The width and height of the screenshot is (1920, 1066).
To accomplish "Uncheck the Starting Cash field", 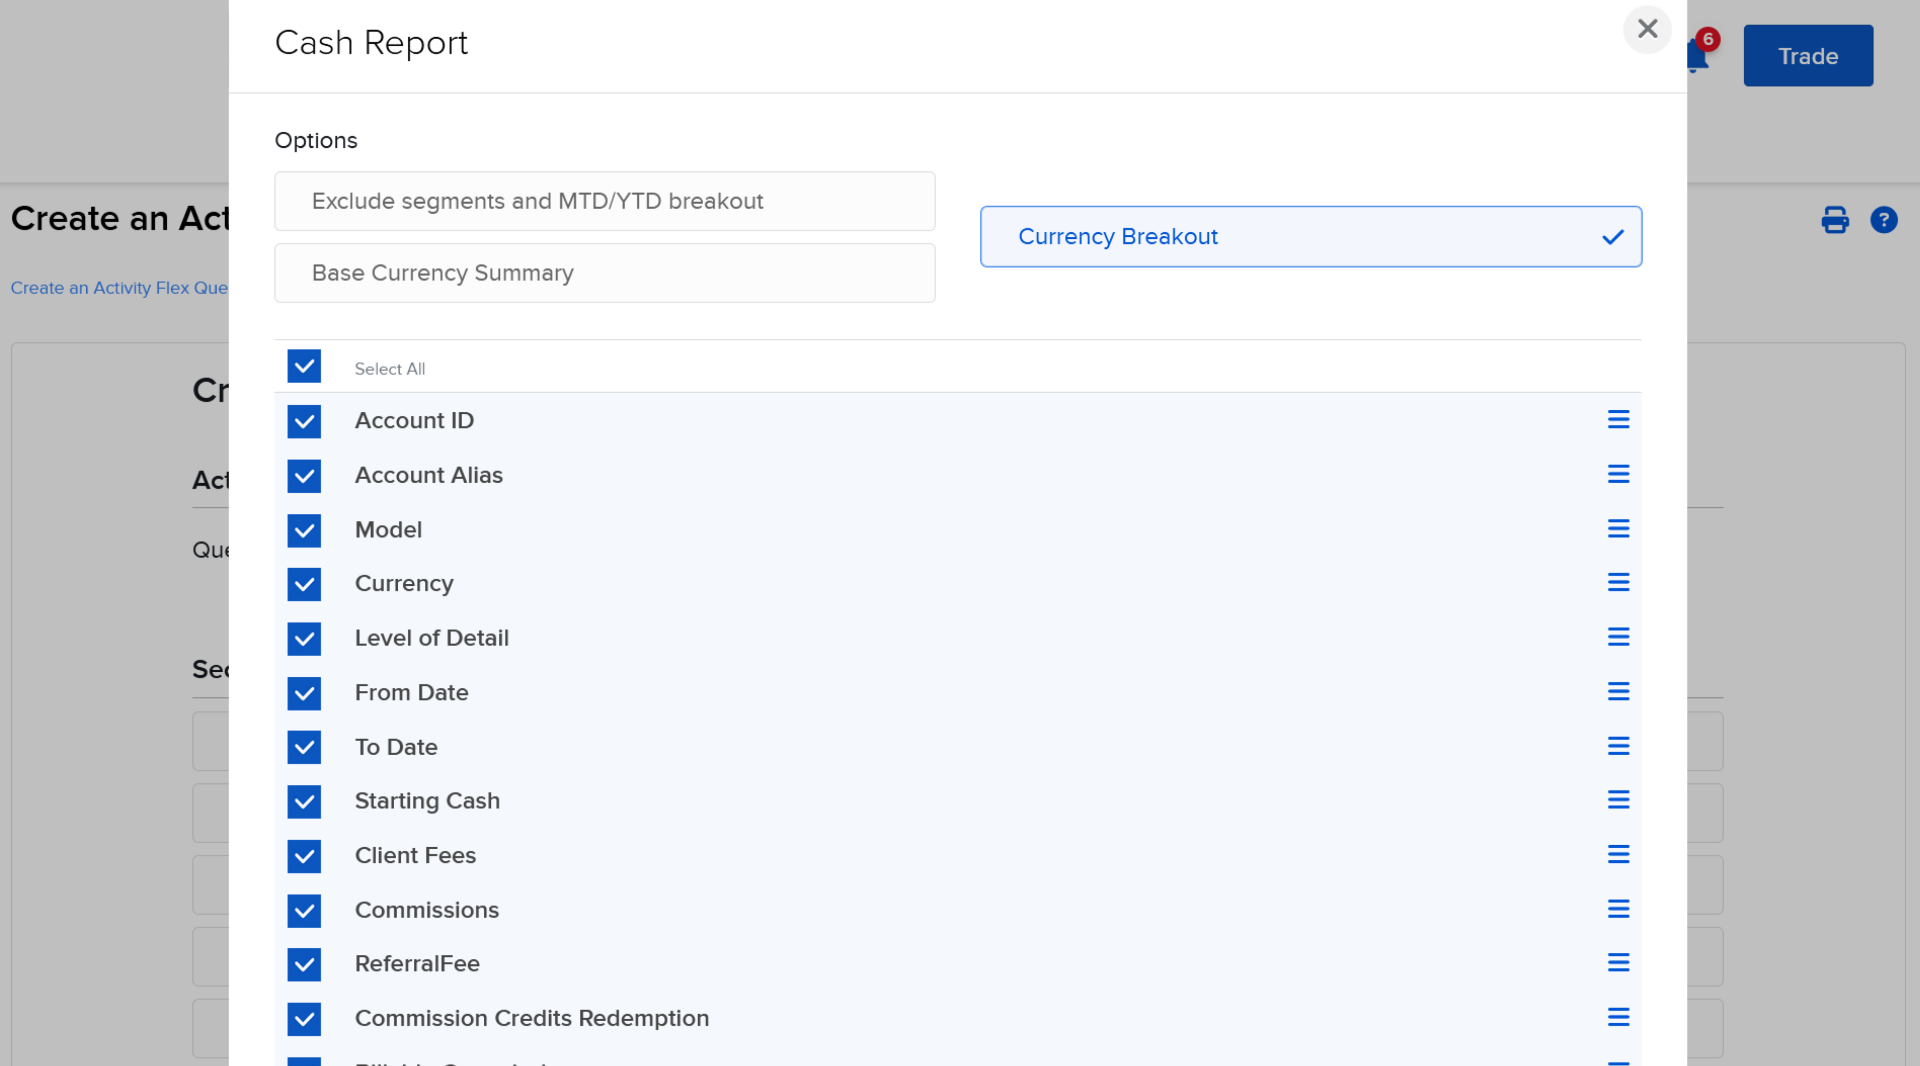I will [304, 801].
